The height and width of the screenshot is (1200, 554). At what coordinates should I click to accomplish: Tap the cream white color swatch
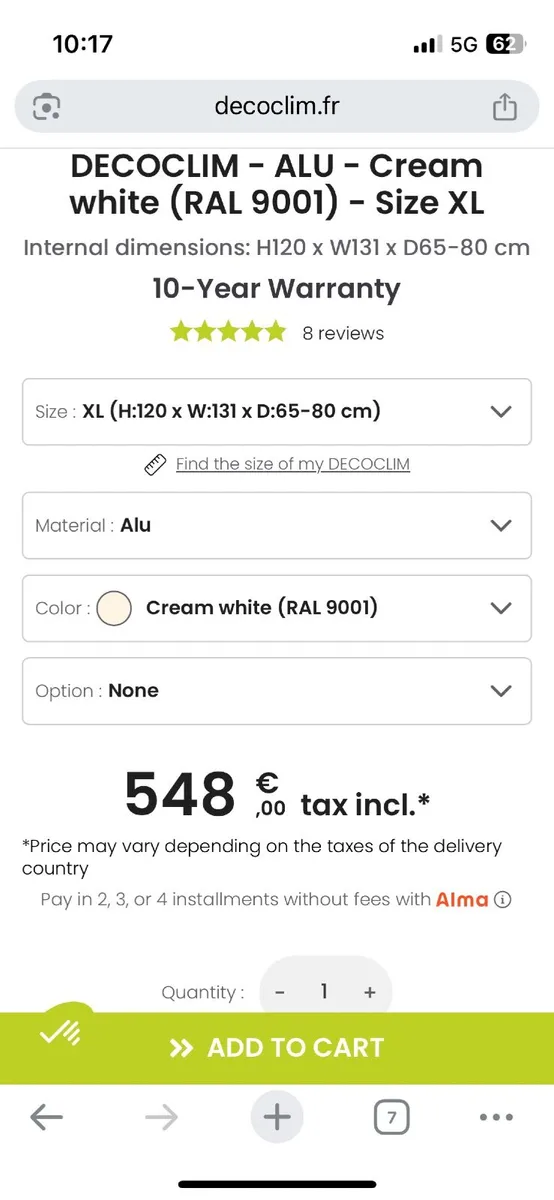[x=115, y=608]
